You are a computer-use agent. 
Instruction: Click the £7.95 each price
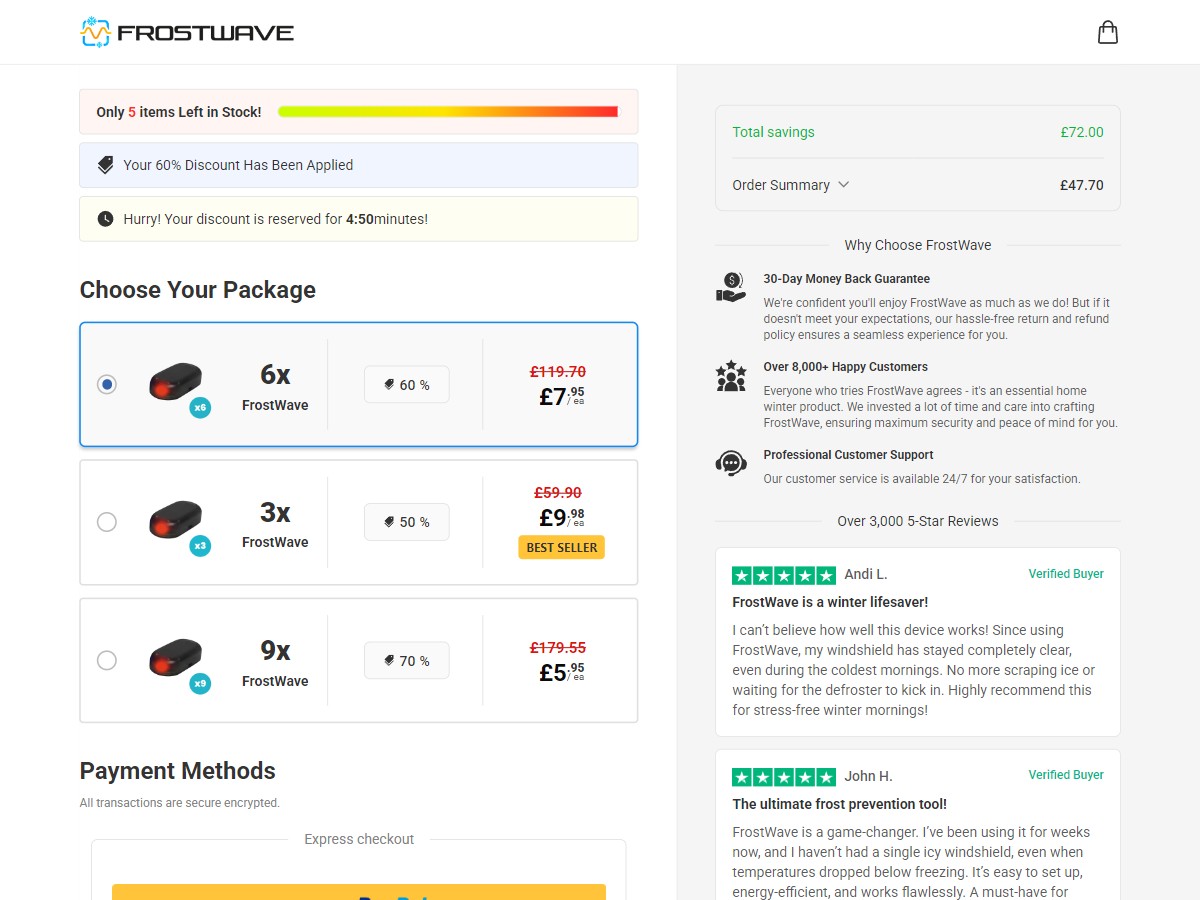(x=562, y=396)
